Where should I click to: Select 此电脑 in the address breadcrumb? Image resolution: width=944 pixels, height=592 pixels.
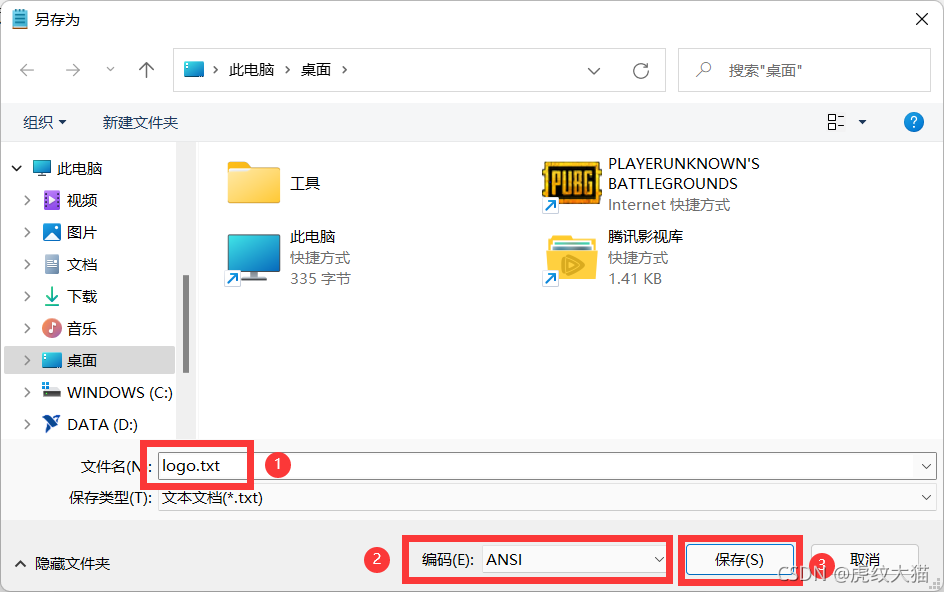coord(252,70)
